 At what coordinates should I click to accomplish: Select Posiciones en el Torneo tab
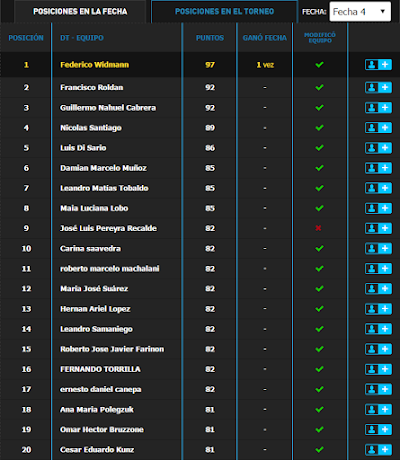224,12
